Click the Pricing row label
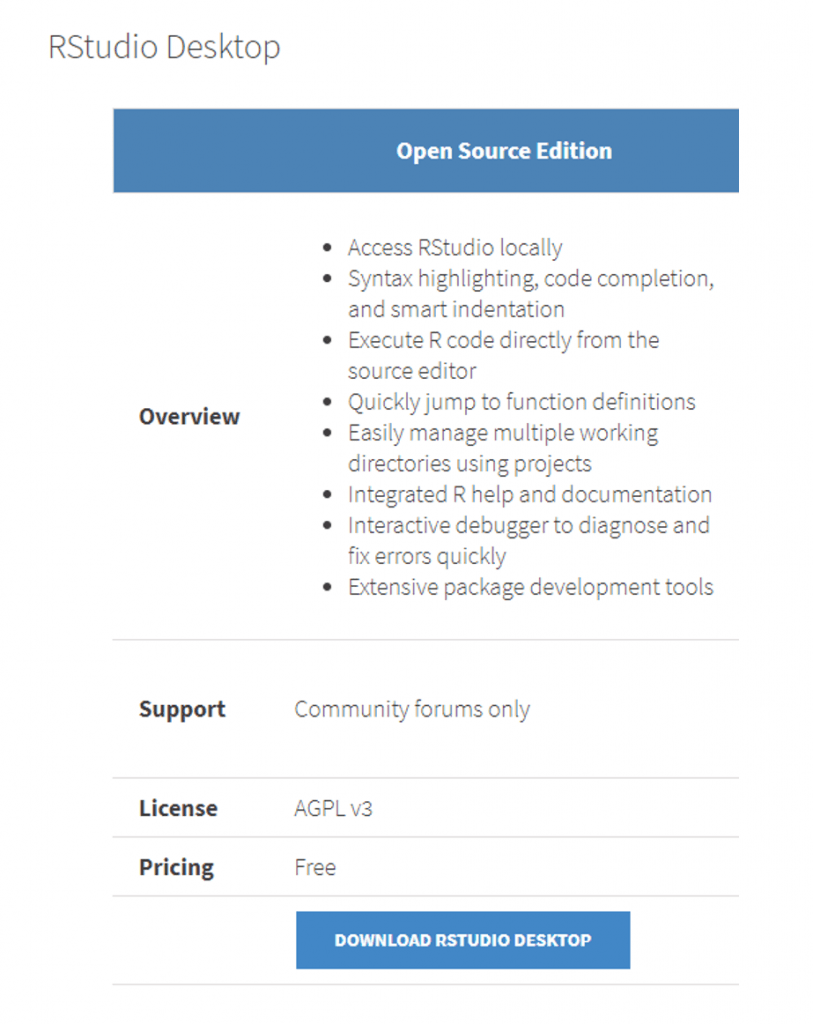 pos(176,867)
